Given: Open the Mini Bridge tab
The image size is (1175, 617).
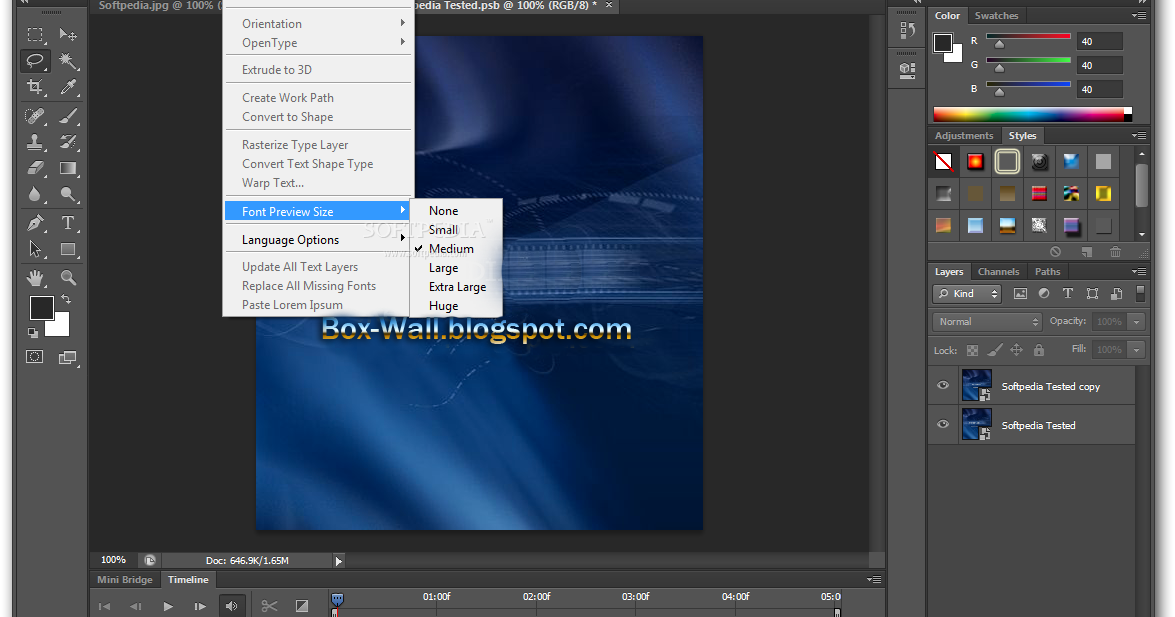Looking at the screenshot, I should (124, 580).
